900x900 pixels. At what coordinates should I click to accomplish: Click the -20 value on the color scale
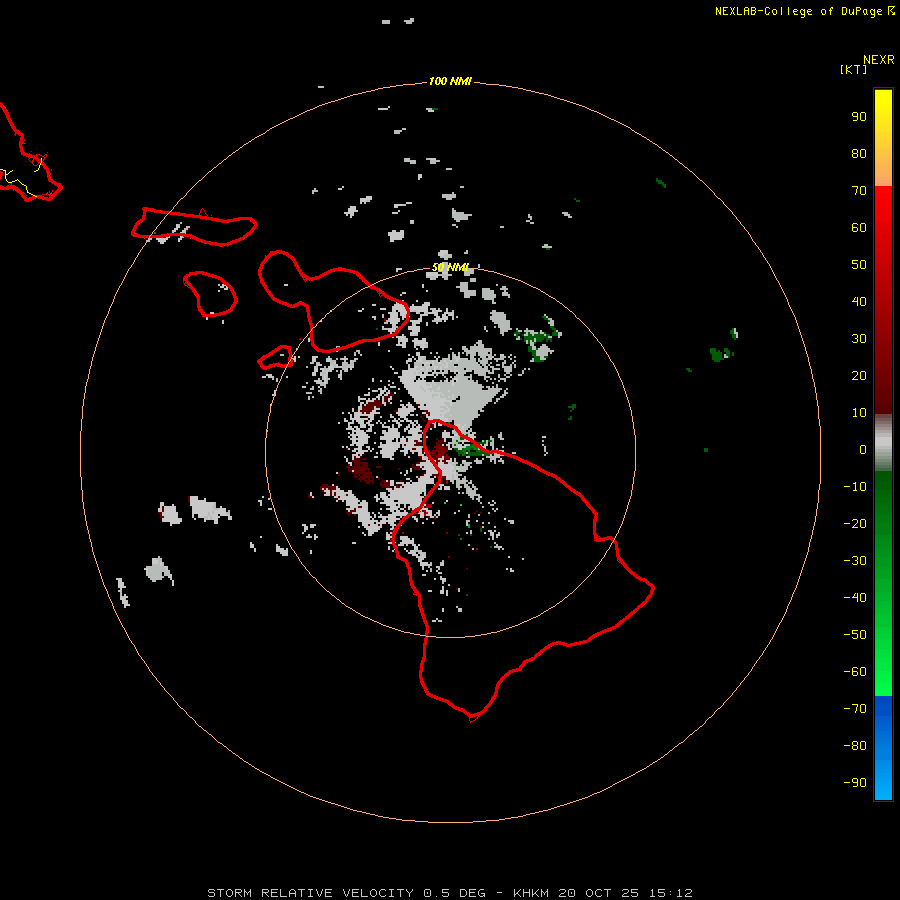[x=855, y=523]
